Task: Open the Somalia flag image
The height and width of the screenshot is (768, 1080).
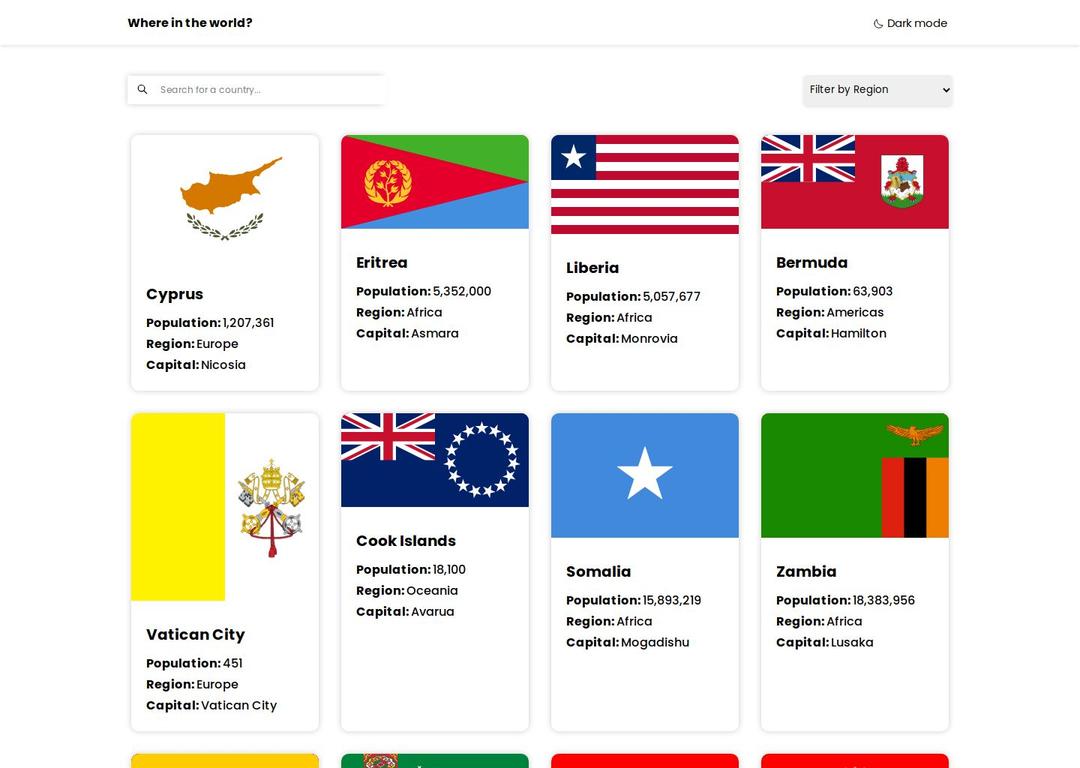Action: tap(645, 475)
